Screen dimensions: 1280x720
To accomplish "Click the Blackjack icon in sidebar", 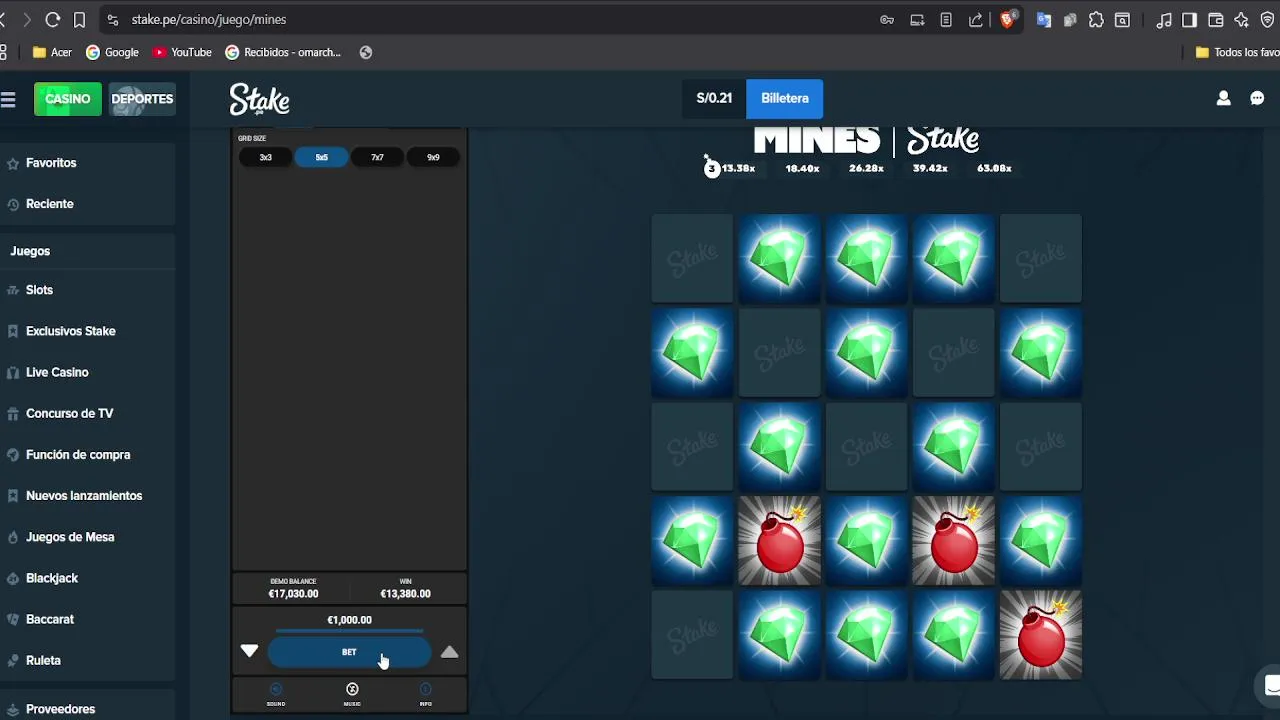I will (13, 578).
